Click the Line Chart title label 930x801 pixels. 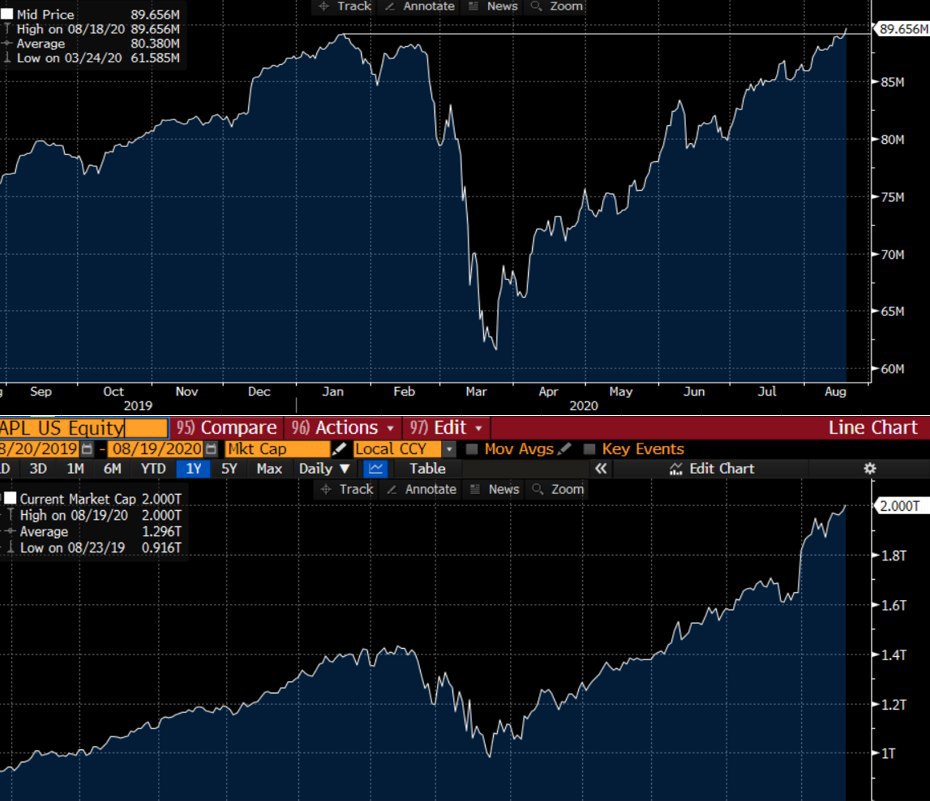pyautogui.click(x=872, y=427)
